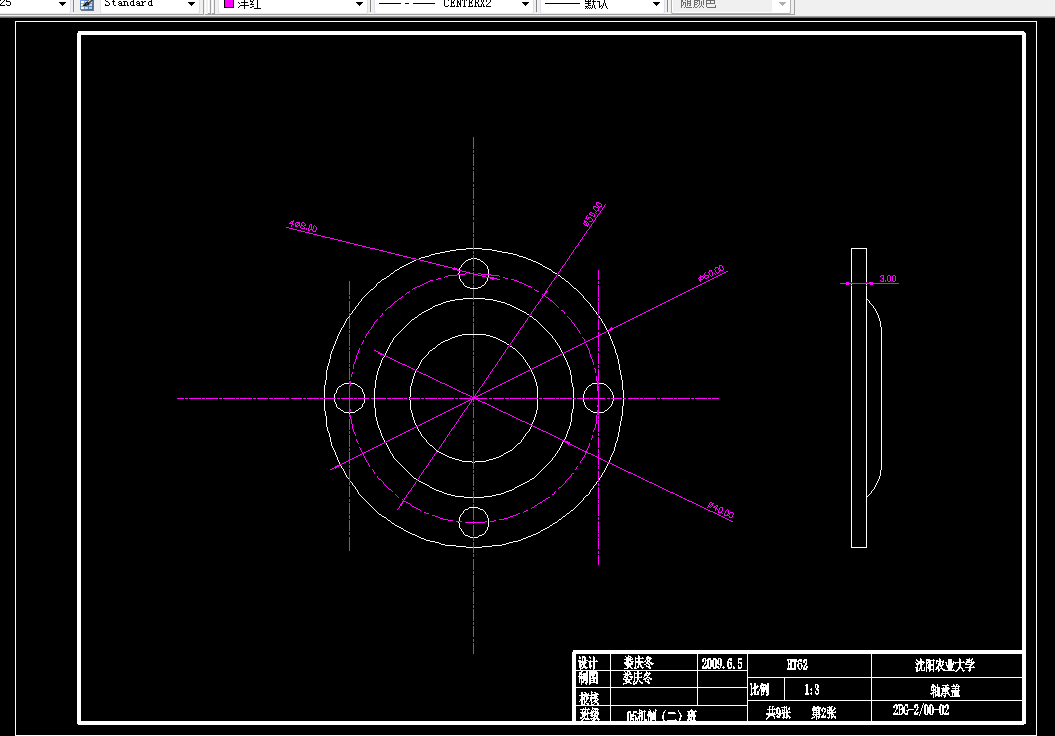
Task: Select the 1:3 scale value
Action: tap(811, 690)
